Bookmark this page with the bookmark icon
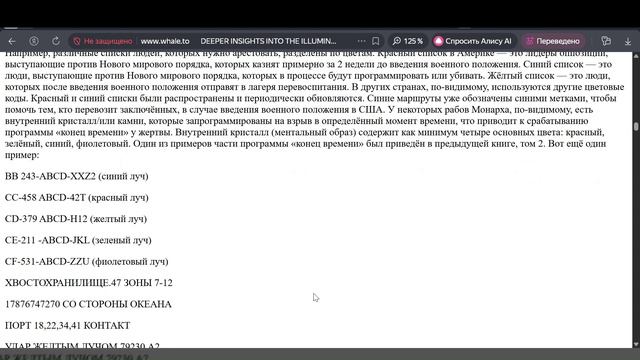 pyautogui.click(x=376, y=41)
